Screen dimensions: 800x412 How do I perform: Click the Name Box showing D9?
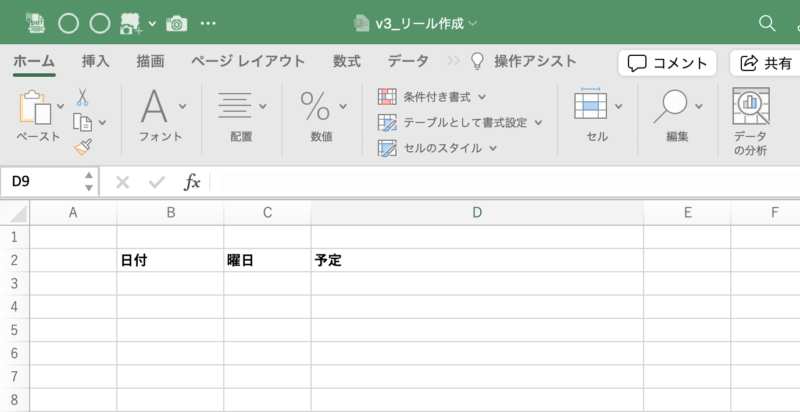41,182
